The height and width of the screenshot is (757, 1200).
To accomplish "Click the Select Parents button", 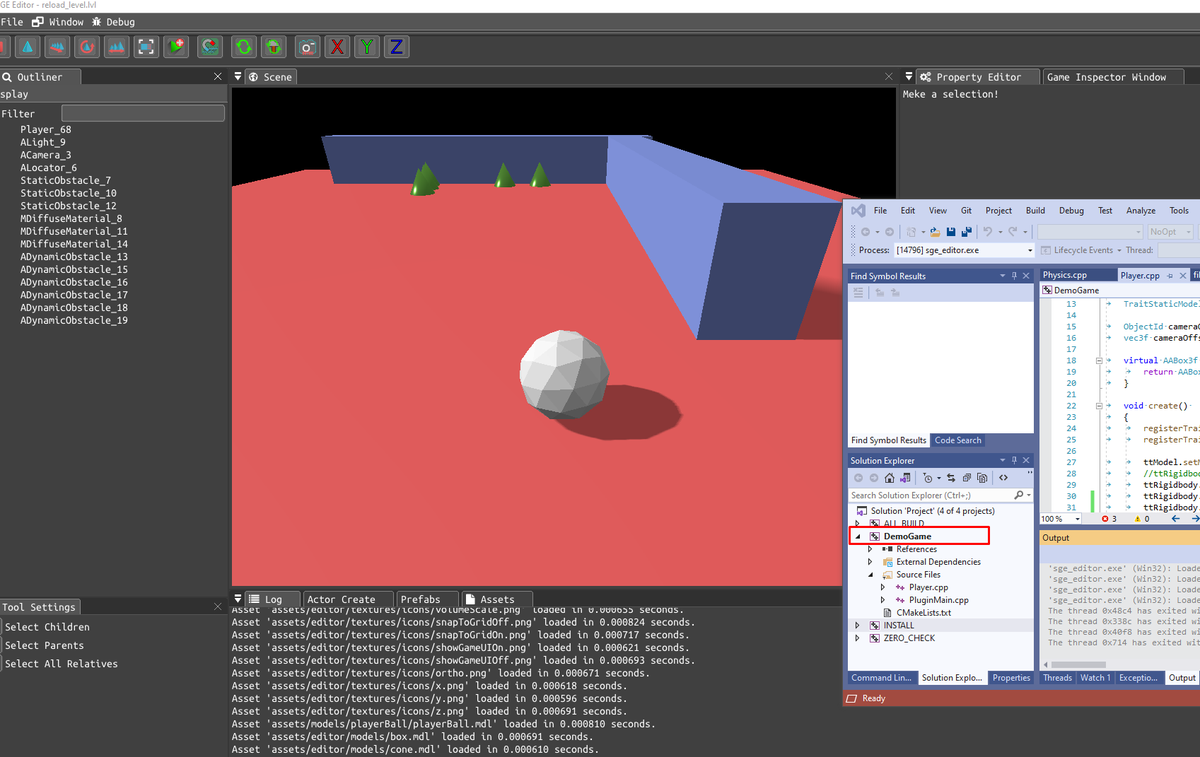I will (x=44, y=645).
